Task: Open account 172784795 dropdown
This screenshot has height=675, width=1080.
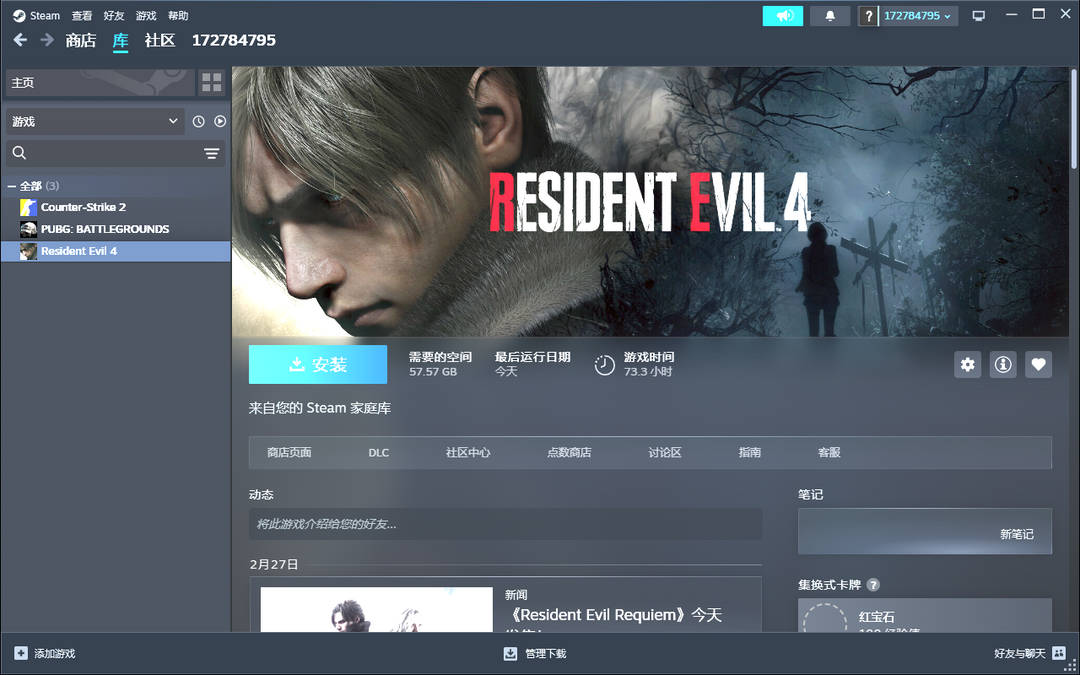Action: click(918, 16)
